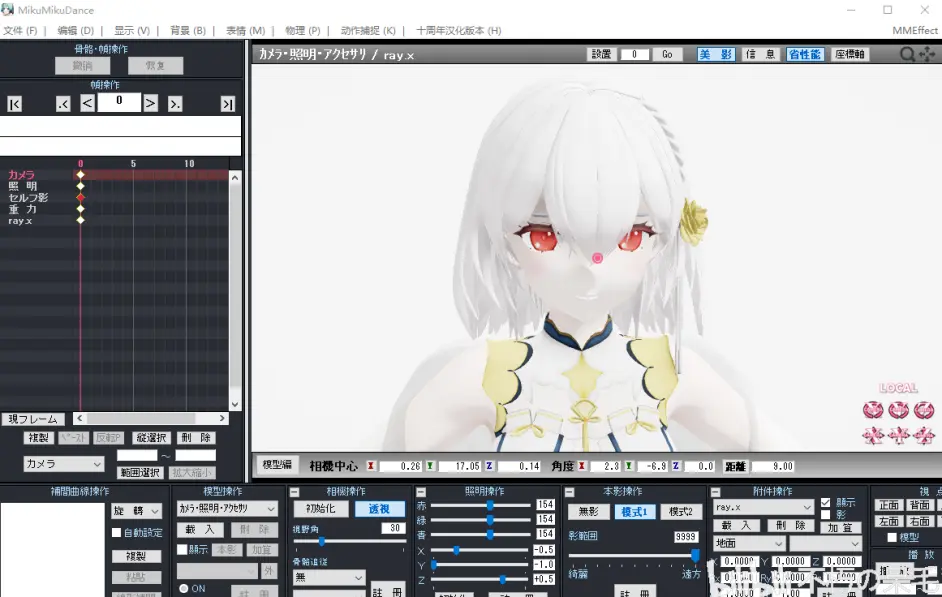
Task: Collapse the 附件操作 panel with minus button
Action: [716, 492]
